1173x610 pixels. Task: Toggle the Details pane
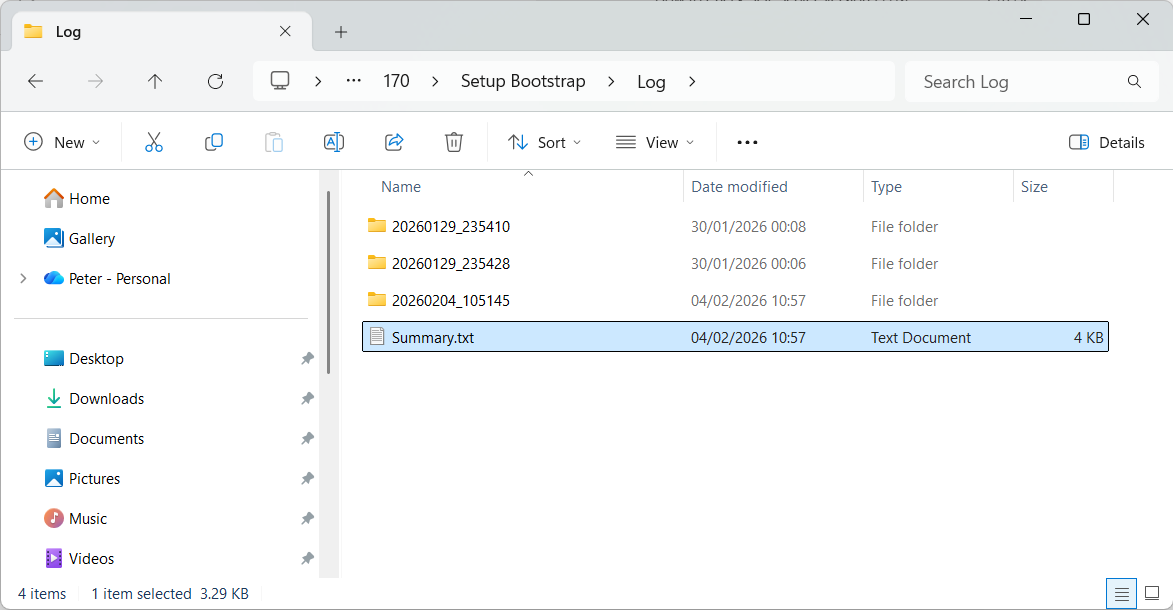(x=1106, y=142)
